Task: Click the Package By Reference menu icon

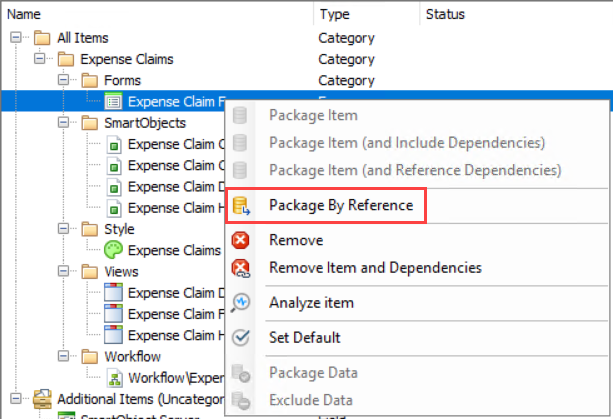Action: click(240, 206)
